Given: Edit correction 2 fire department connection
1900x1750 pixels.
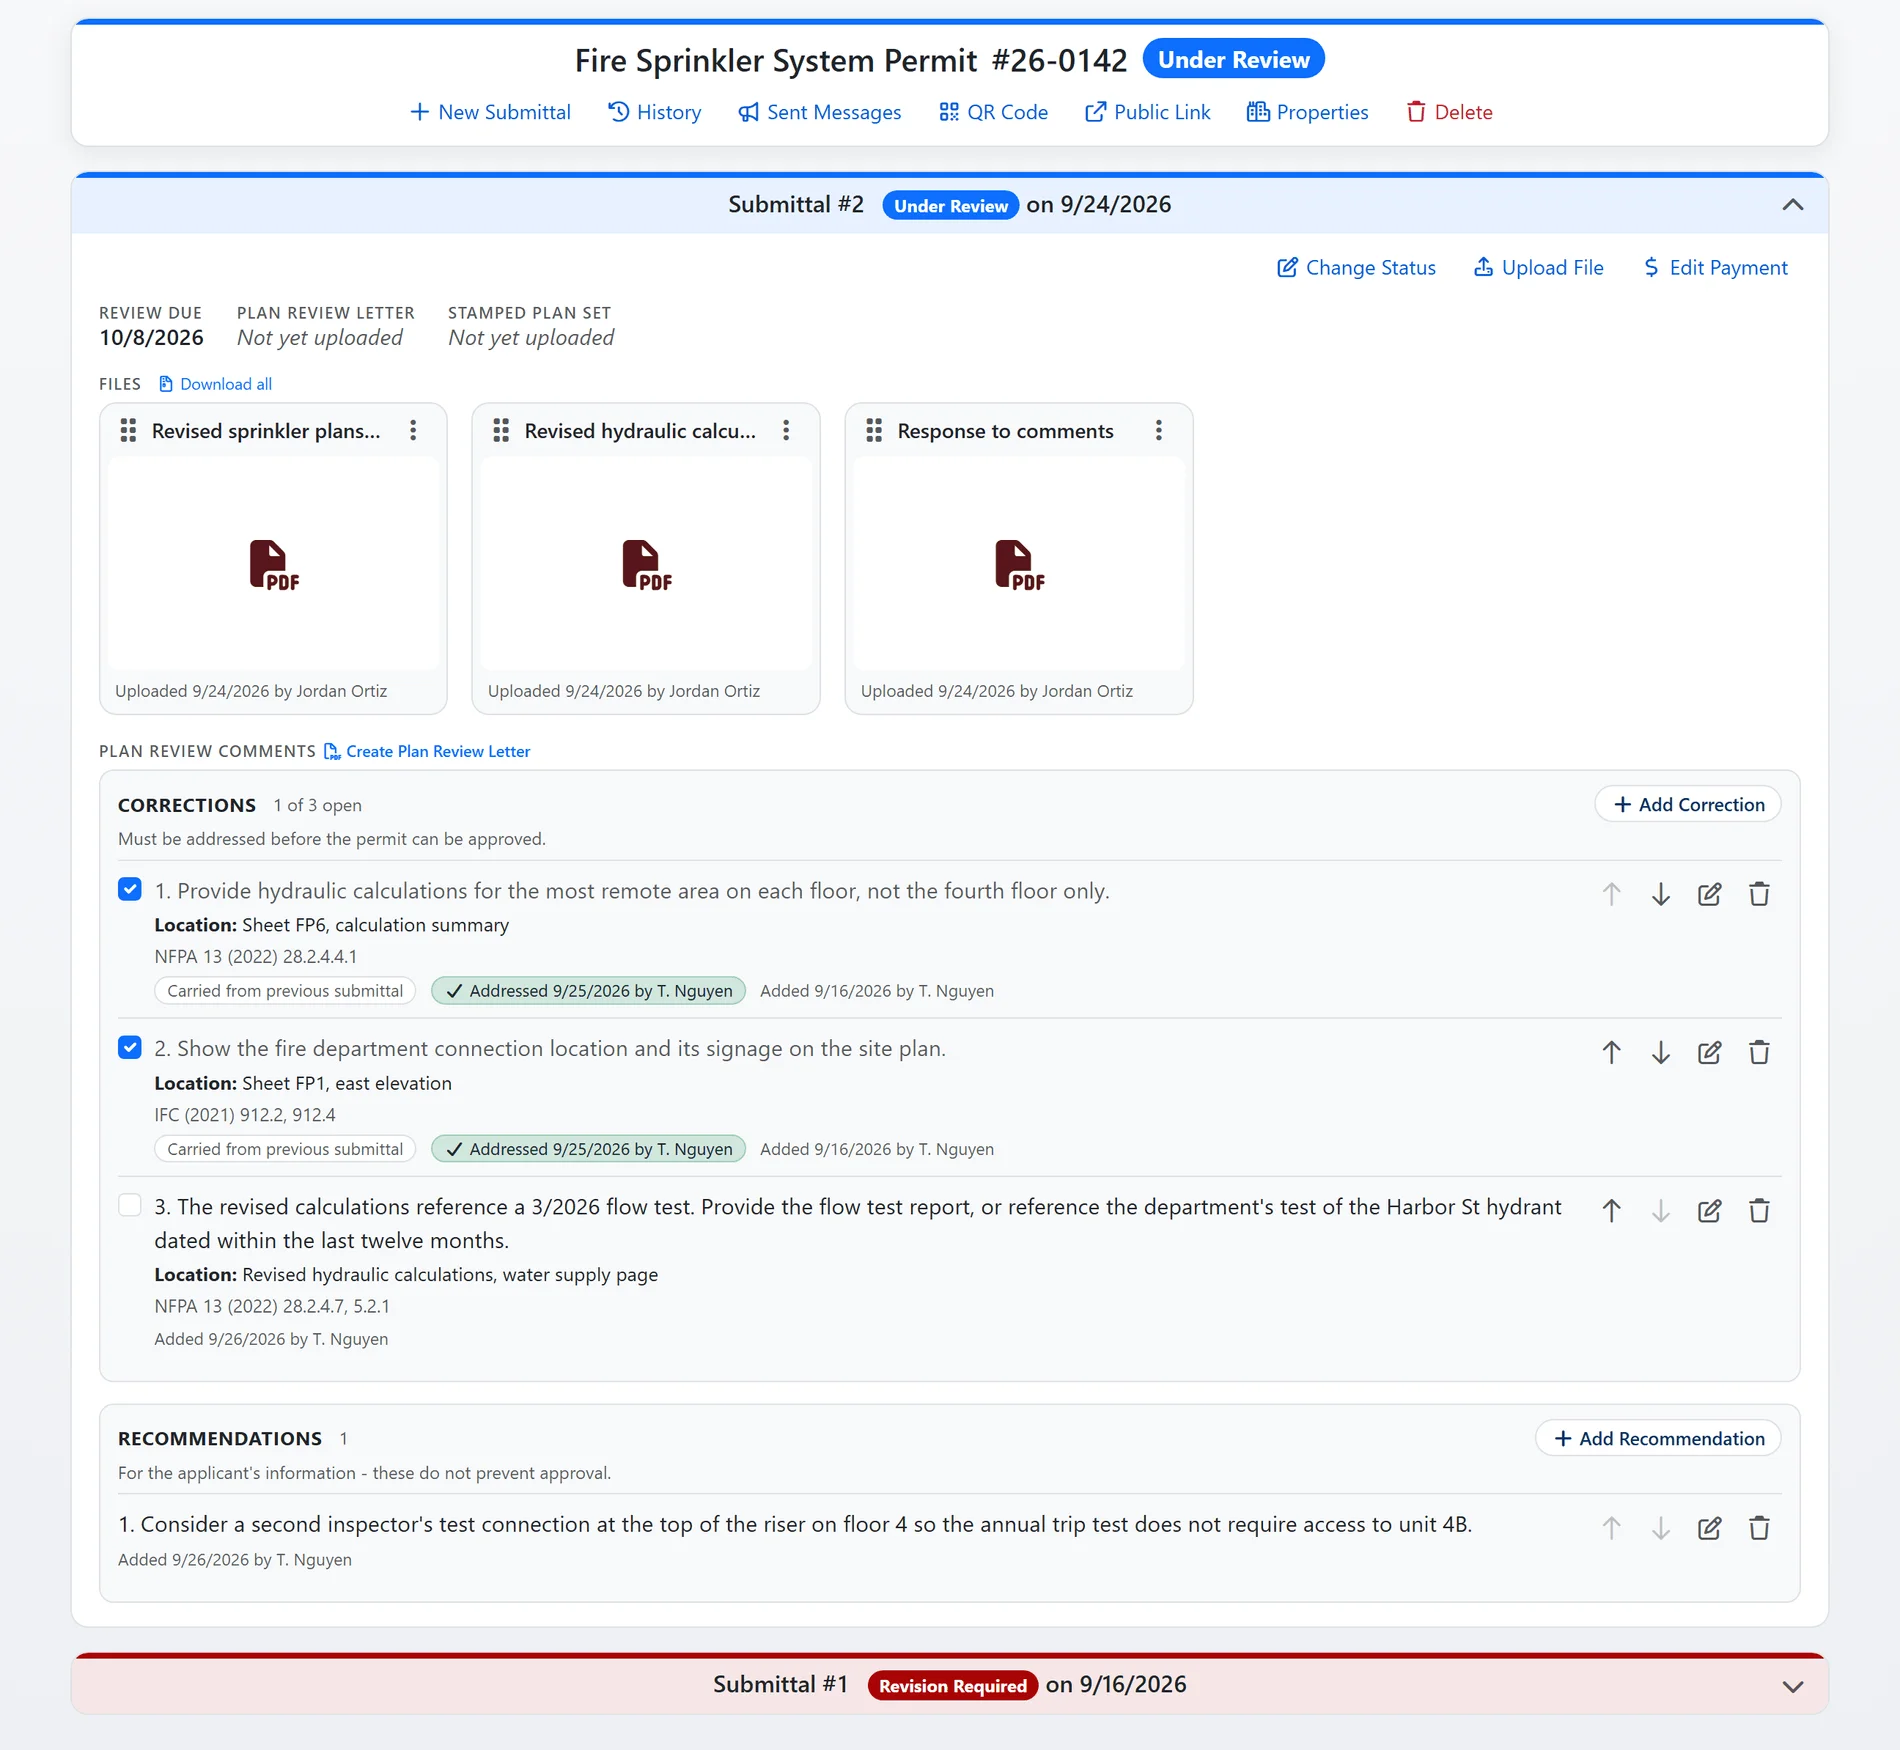Looking at the screenshot, I should coord(1710,1052).
